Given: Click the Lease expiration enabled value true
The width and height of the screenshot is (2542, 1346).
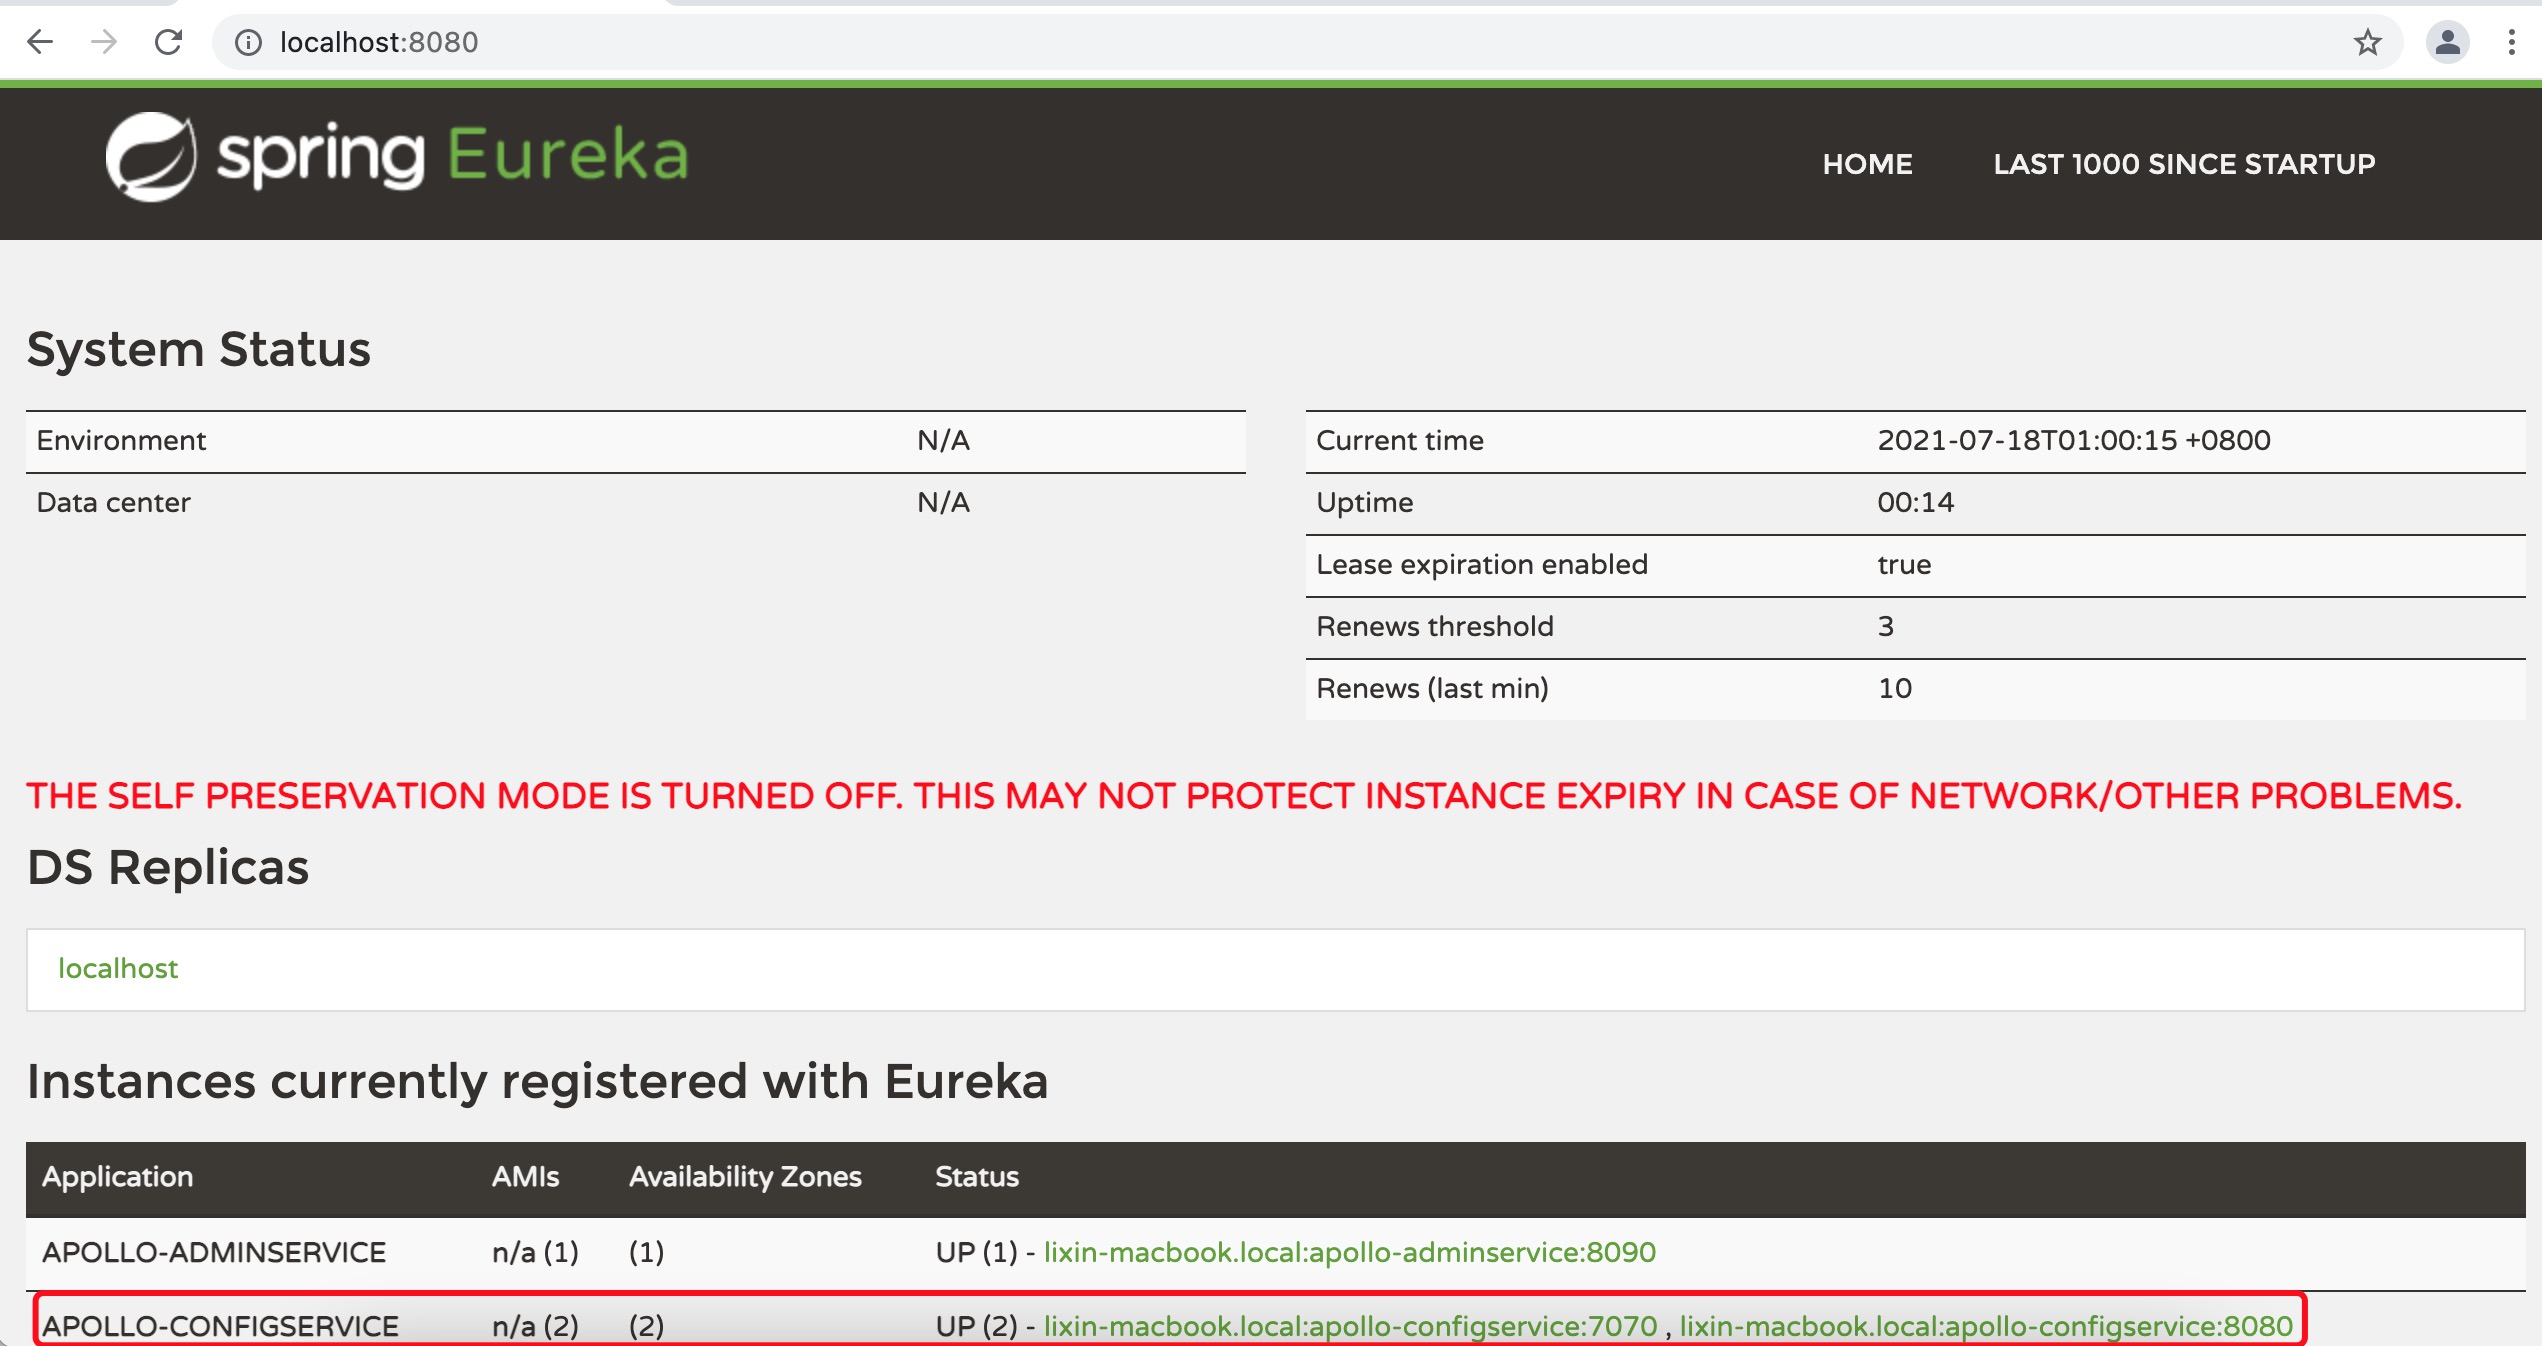Looking at the screenshot, I should click(x=1904, y=564).
